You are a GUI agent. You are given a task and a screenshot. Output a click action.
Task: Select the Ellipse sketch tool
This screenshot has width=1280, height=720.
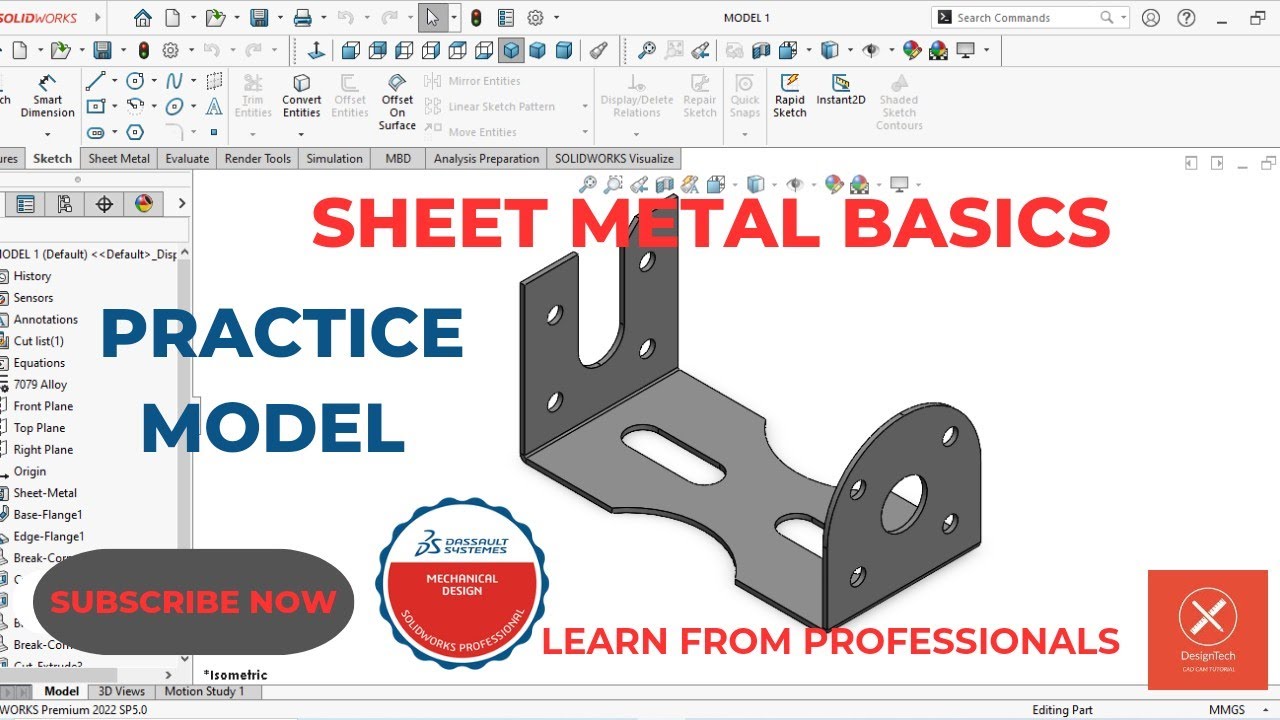pyautogui.click(x=174, y=106)
